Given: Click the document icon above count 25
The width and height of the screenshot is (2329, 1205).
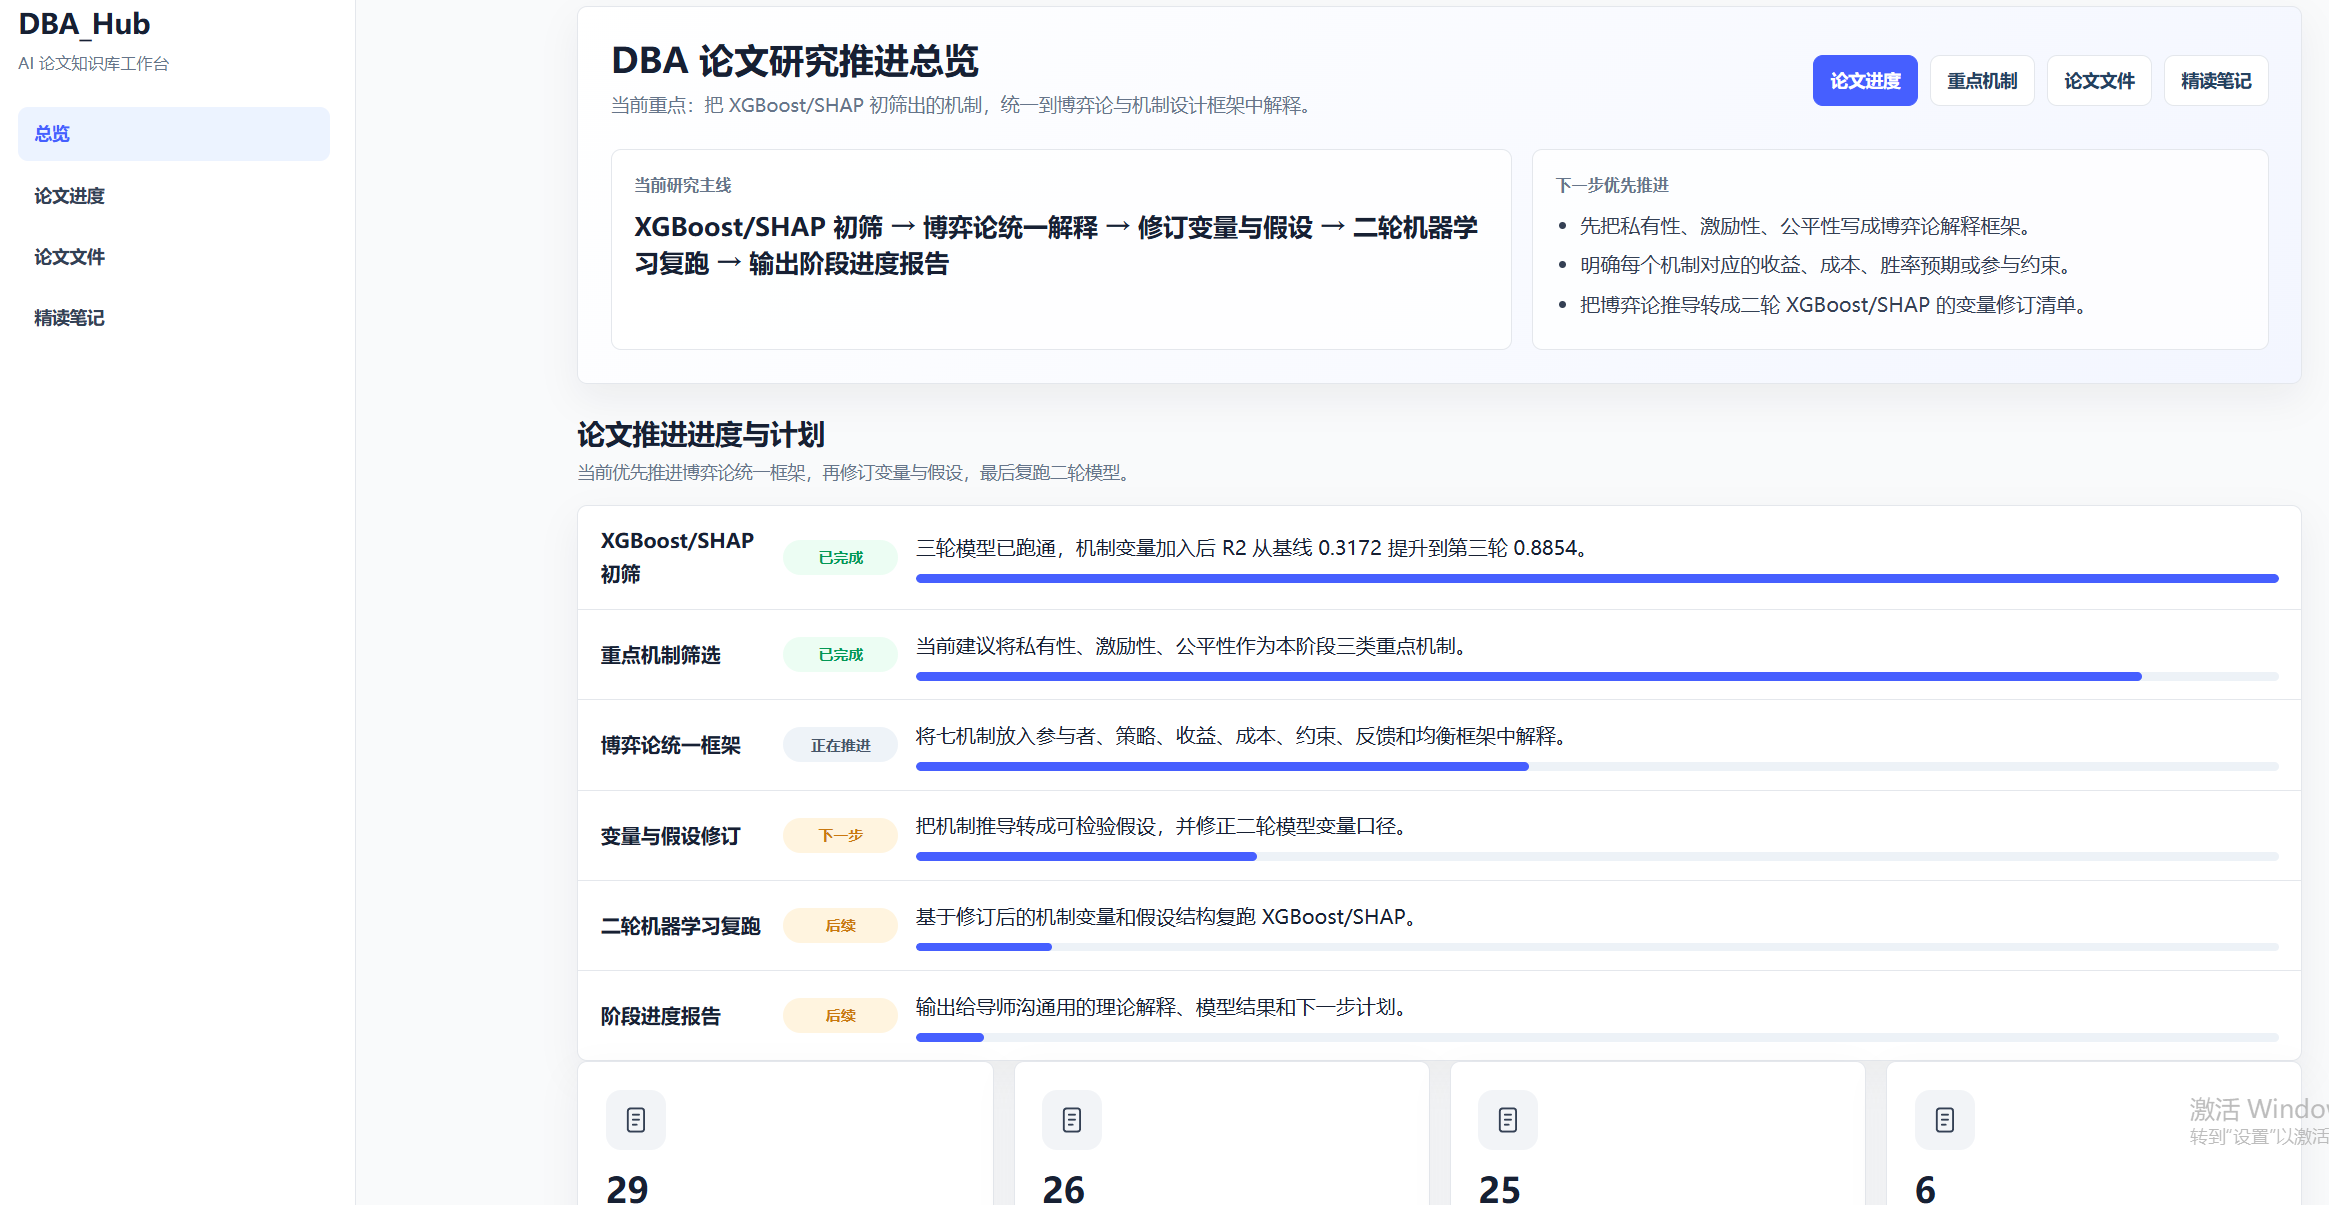Looking at the screenshot, I should click(1508, 1120).
